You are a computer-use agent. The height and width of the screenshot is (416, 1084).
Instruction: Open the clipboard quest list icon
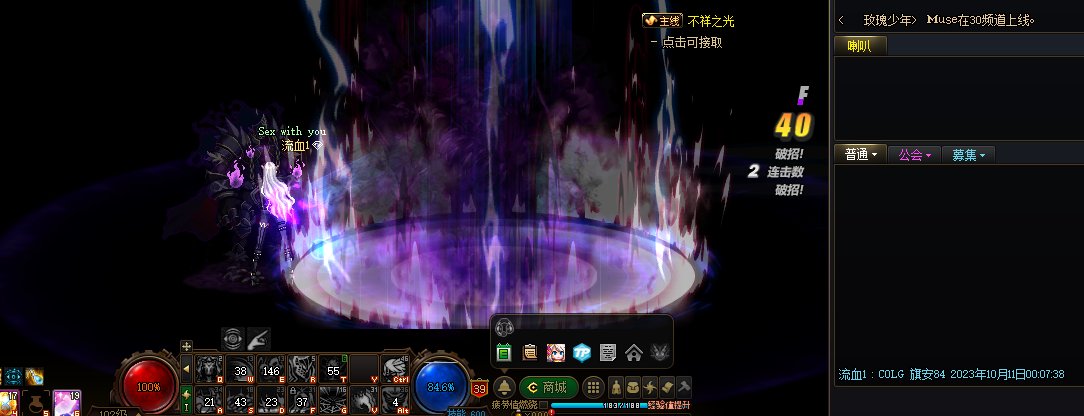[530, 352]
